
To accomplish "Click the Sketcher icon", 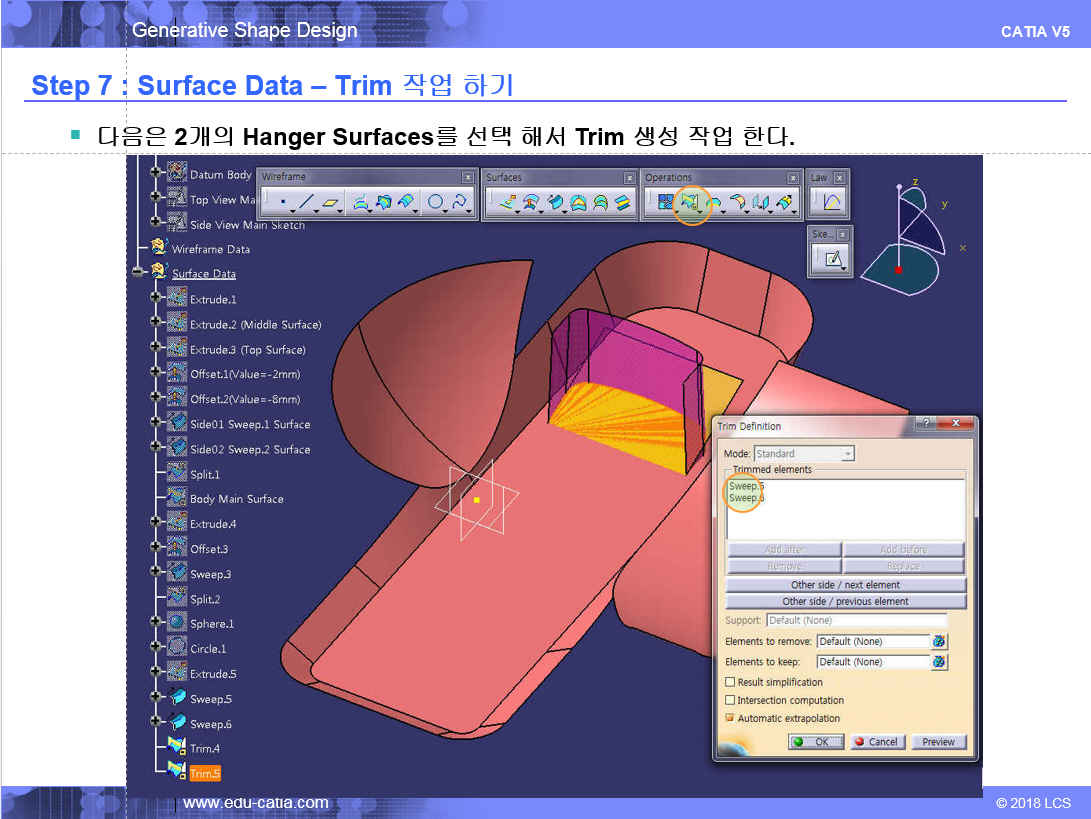I will 832,259.
